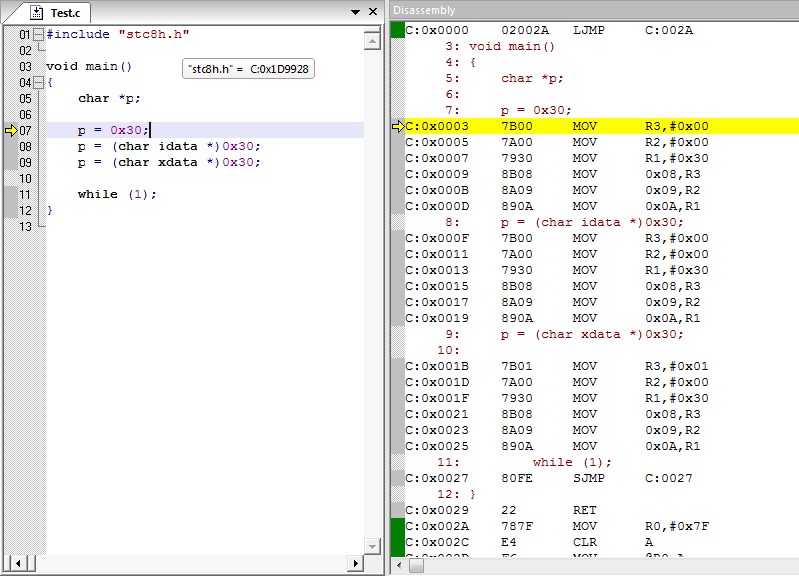
Task: Click disassembly row C:0x0007 MOV R1,#0x30
Action: pyautogui.click(x=601, y=158)
